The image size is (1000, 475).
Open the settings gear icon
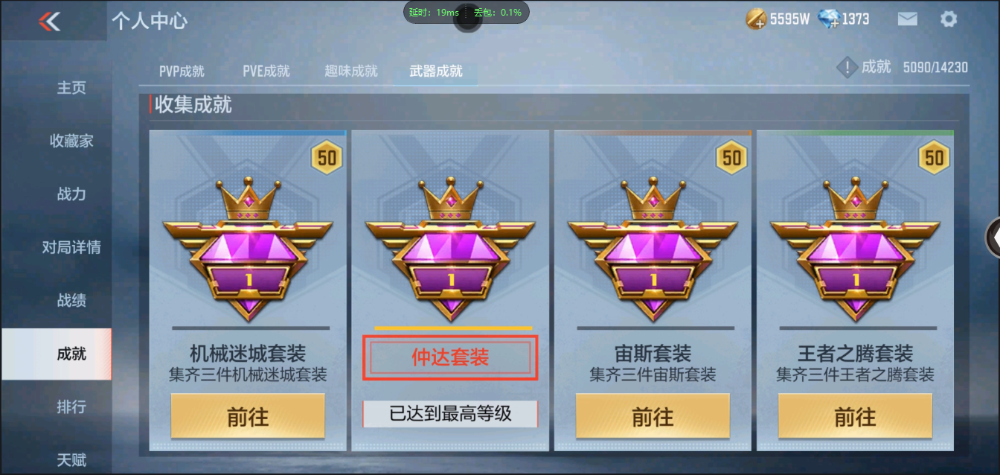[948, 19]
